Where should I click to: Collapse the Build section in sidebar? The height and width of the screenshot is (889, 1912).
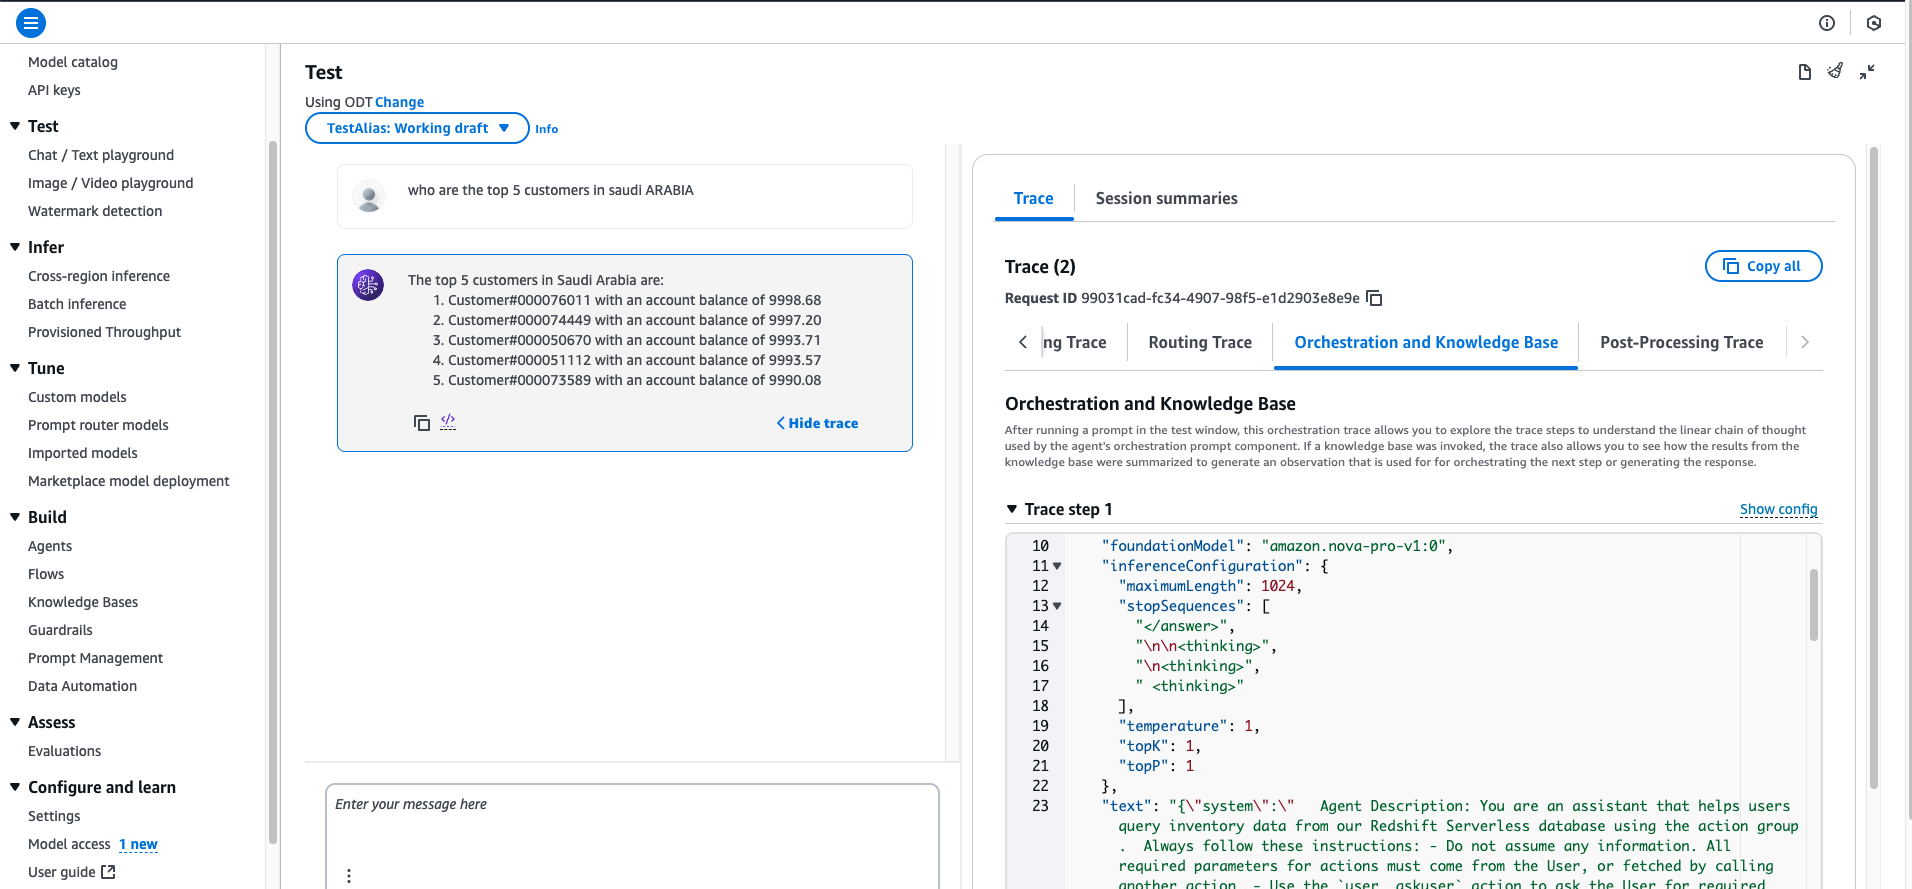(15, 517)
